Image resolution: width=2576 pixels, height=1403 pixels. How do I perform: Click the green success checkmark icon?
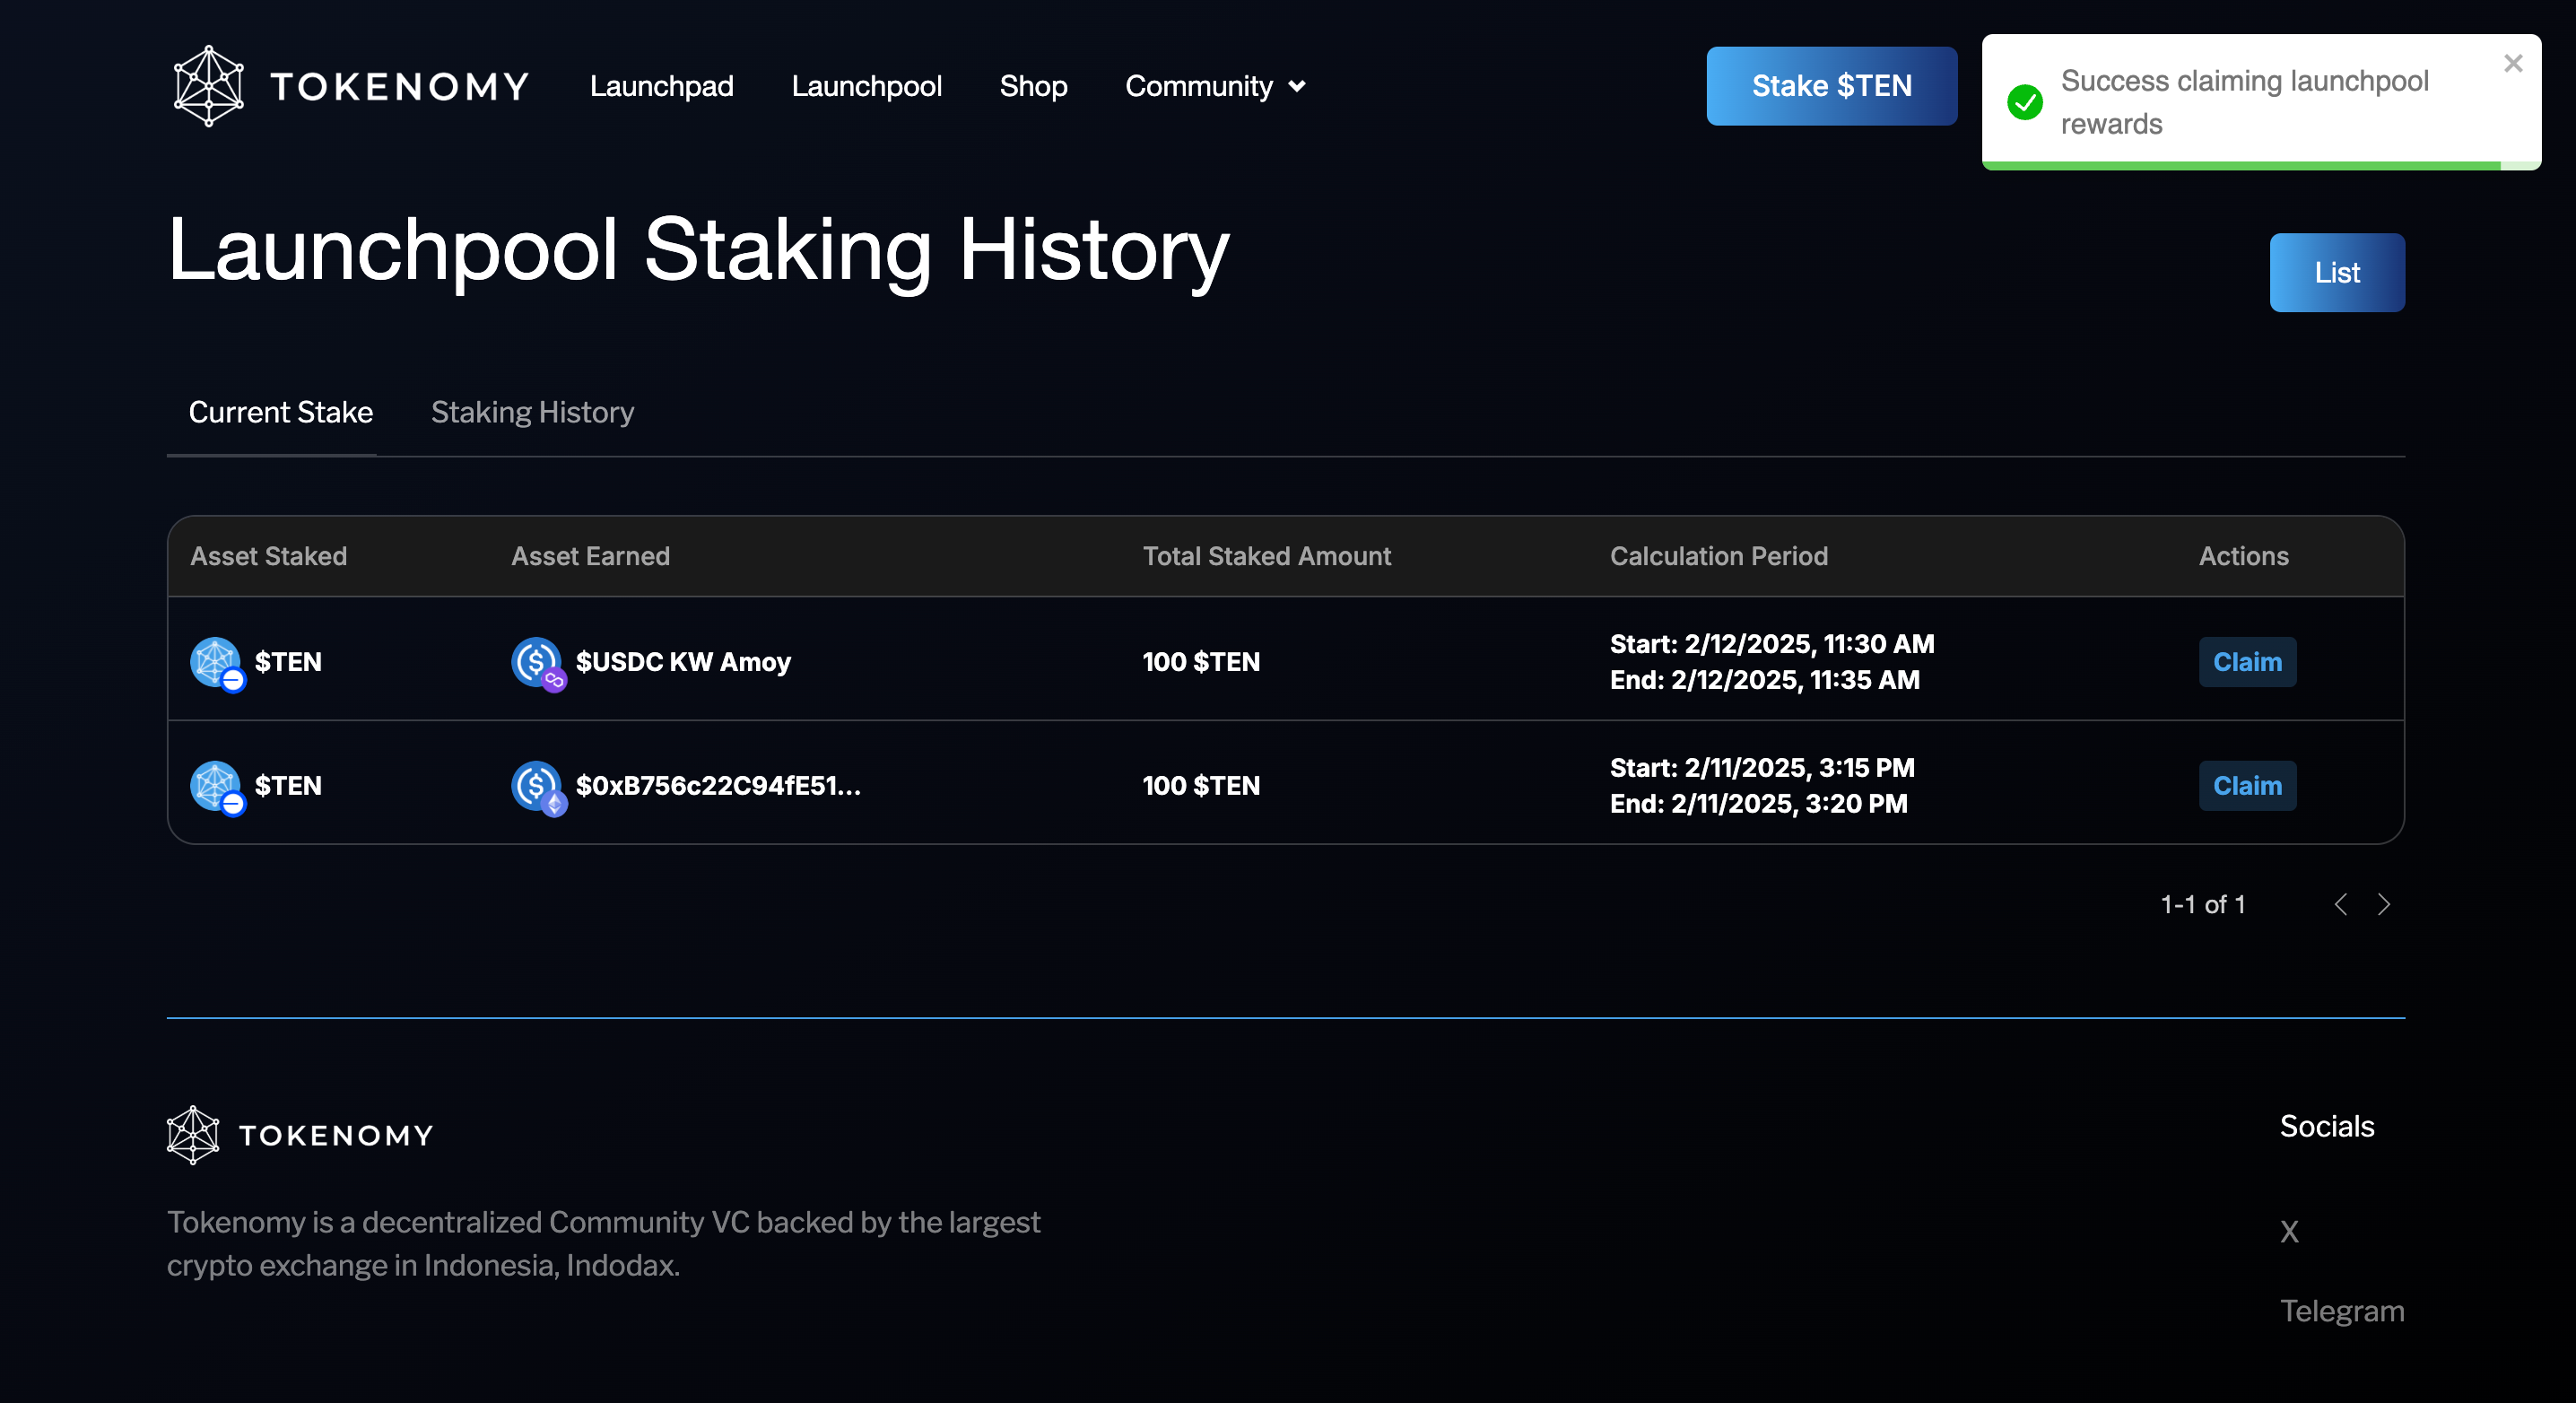2025,102
